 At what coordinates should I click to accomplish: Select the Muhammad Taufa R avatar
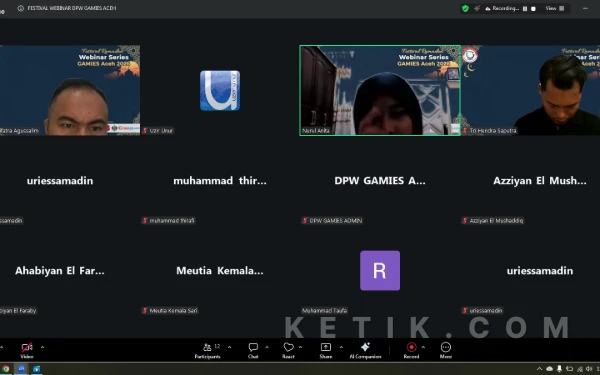click(x=380, y=271)
